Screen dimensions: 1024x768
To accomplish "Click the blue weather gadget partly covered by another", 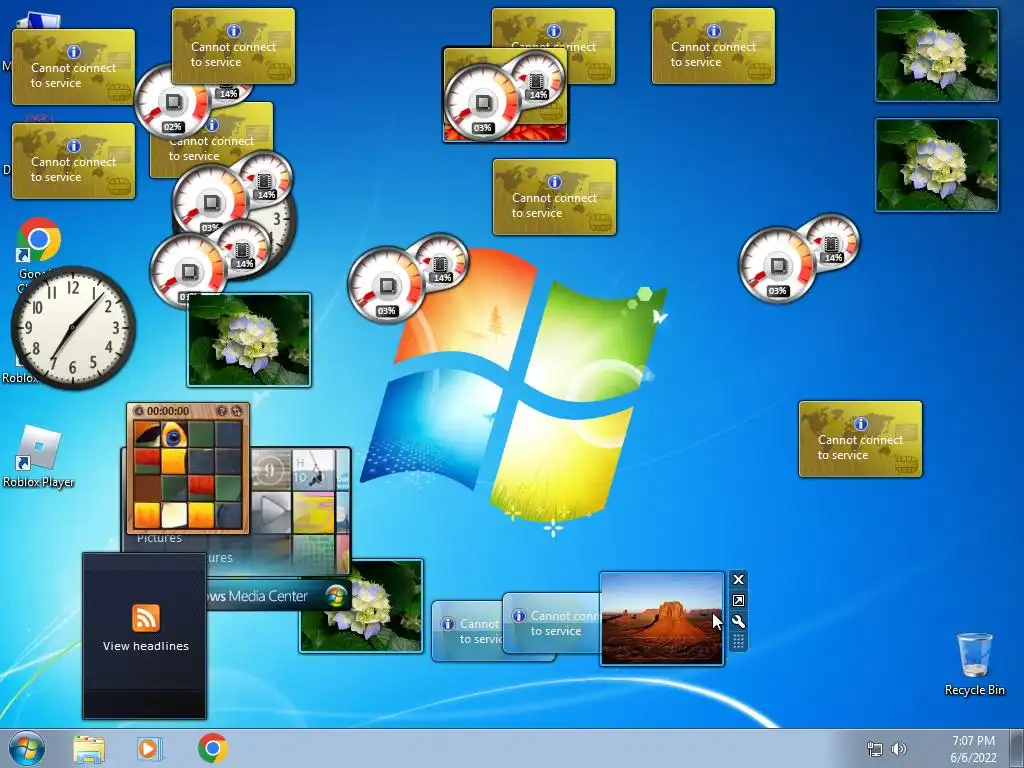I will pyautogui.click(x=467, y=632).
